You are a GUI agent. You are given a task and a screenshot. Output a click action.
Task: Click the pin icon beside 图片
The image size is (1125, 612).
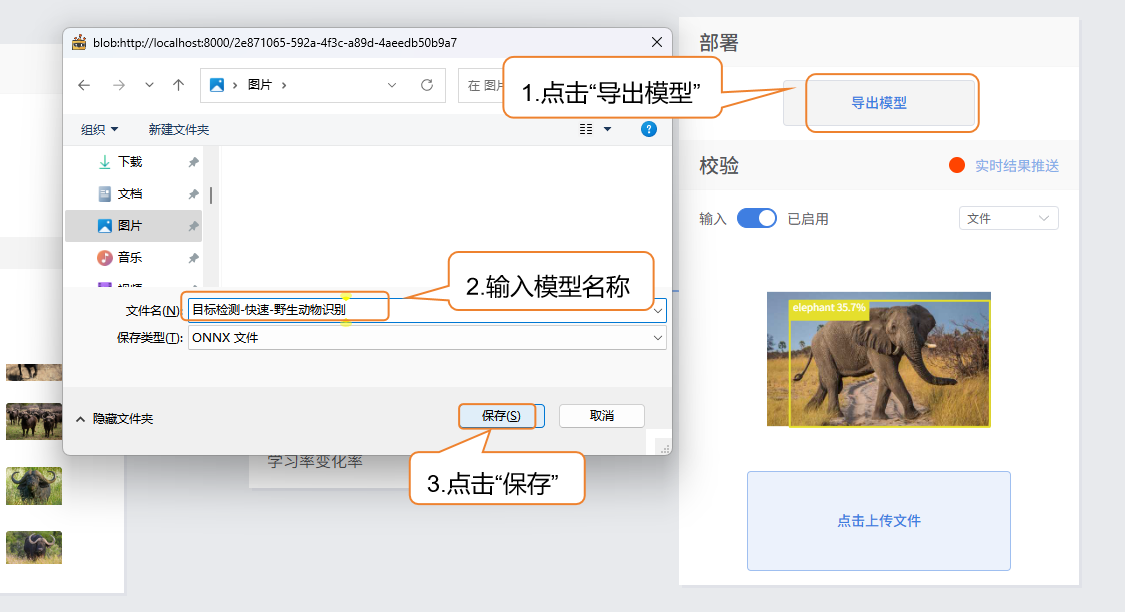click(193, 226)
